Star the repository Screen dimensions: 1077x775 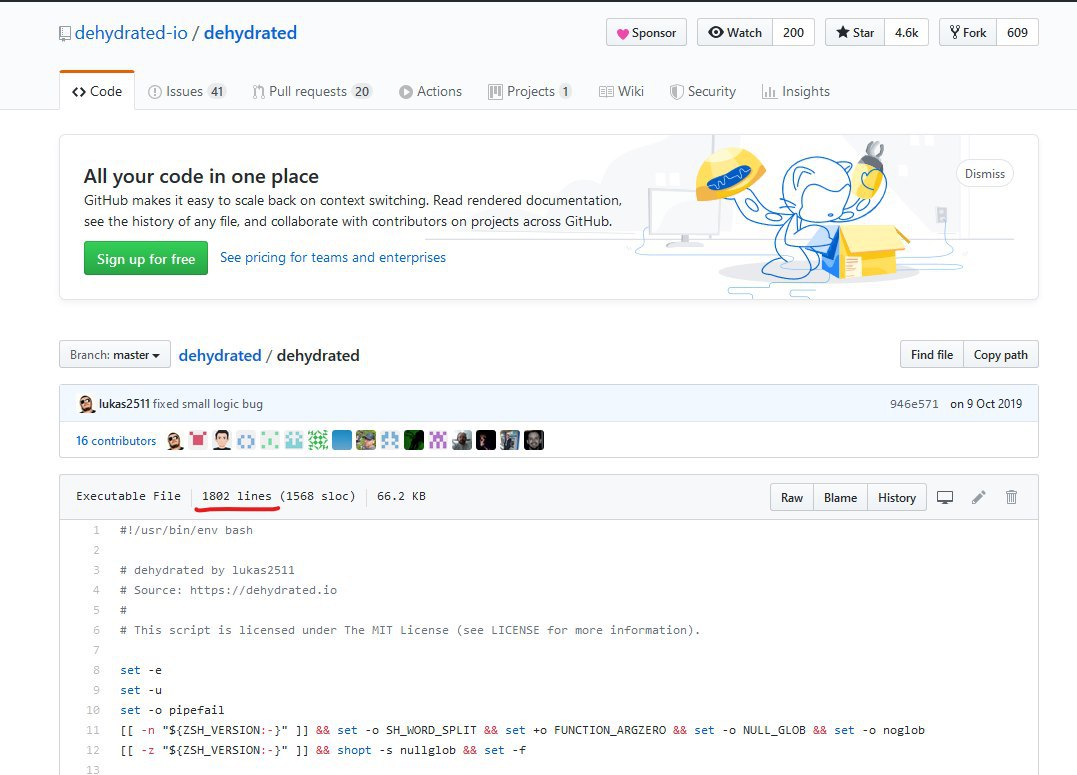(854, 32)
